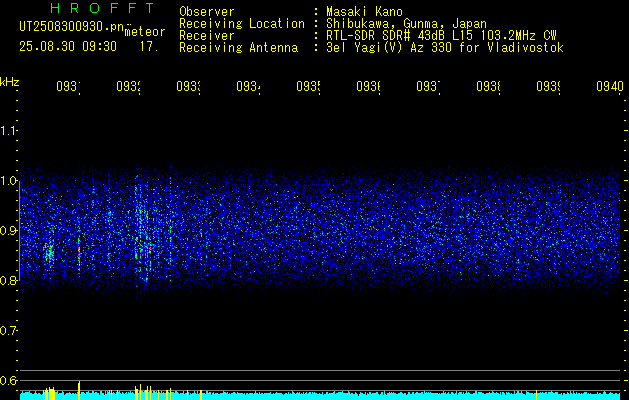The height and width of the screenshot is (400, 629).
Task: Click the date 25.08.30 09:30 text
Action: tap(68, 47)
